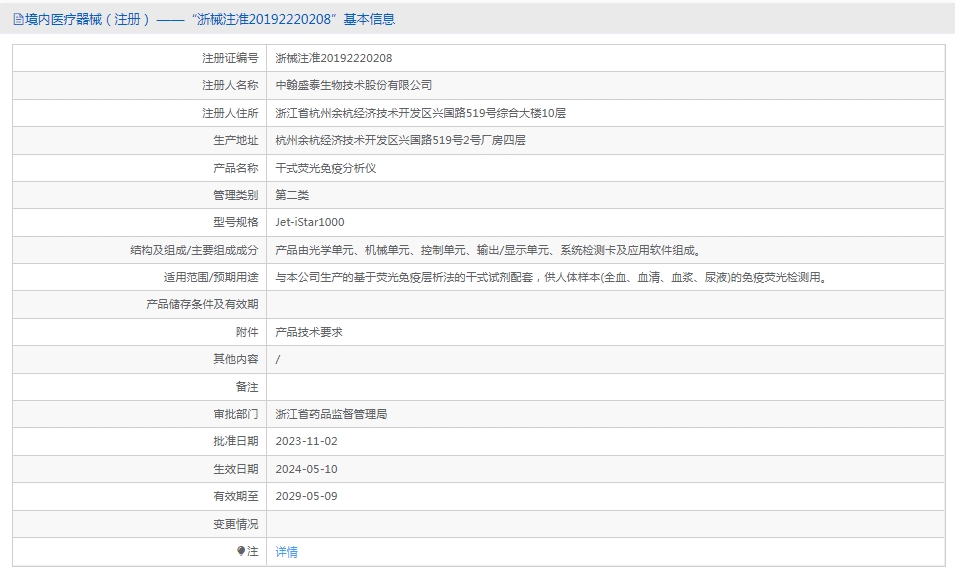The image size is (955, 572).
Task: Click the expiry date 2029-05-09
Action: coord(306,496)
